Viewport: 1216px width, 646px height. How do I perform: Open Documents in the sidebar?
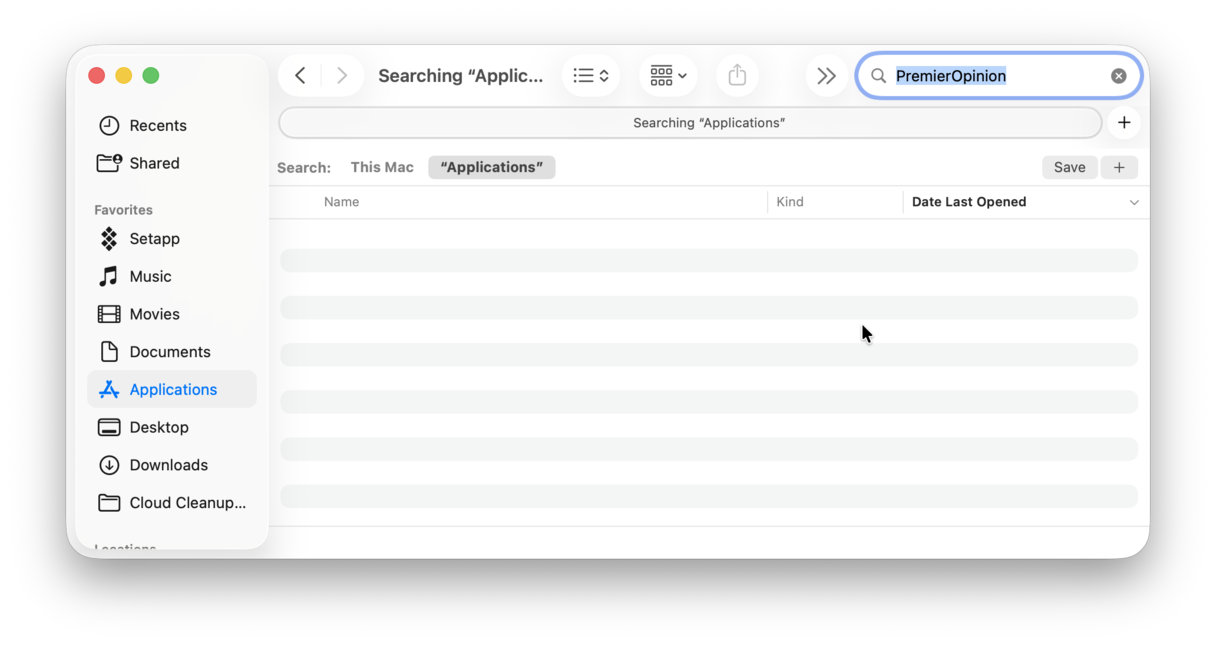coord(172,352)
